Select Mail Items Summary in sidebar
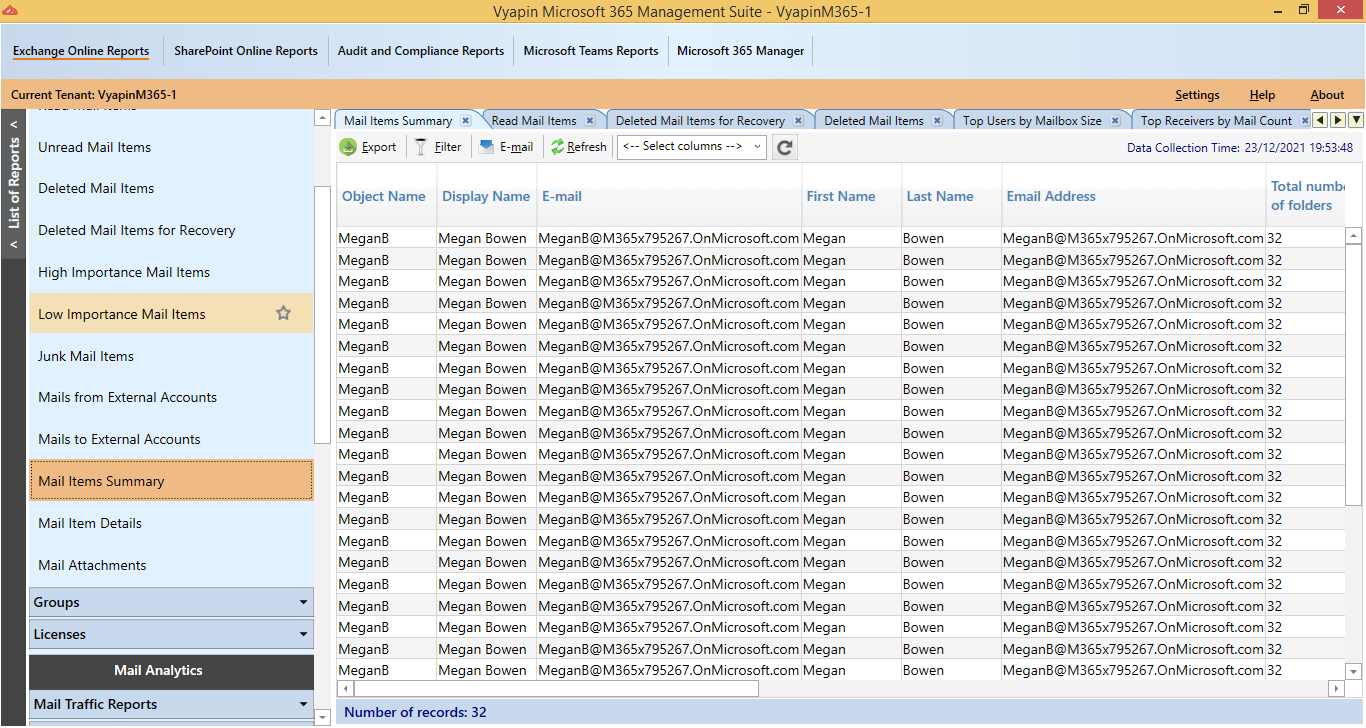Viewport: 1366px width, 728px height. pyautogui.click(x=171, y=481)
